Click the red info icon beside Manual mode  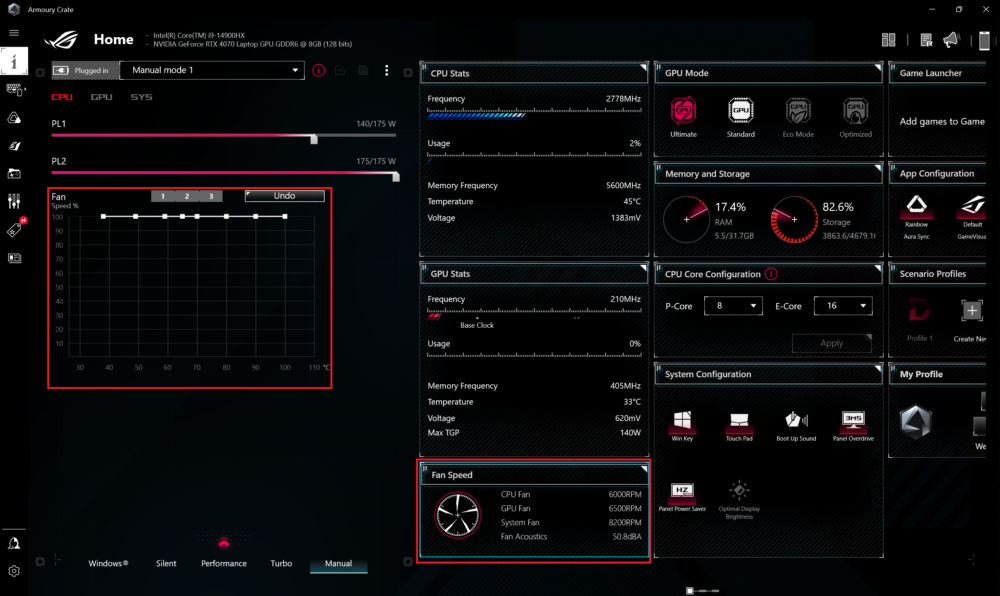pos(319,71)
